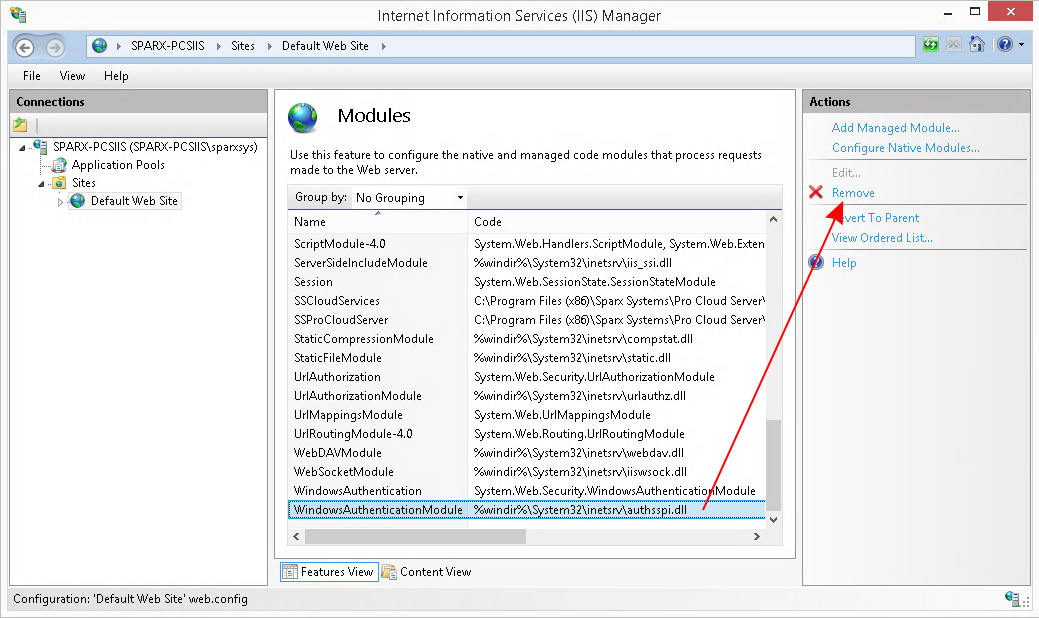Click the connect icon in Connections toolbar
This screenshot has height=618, width=1039.
[x=20, y=125]
